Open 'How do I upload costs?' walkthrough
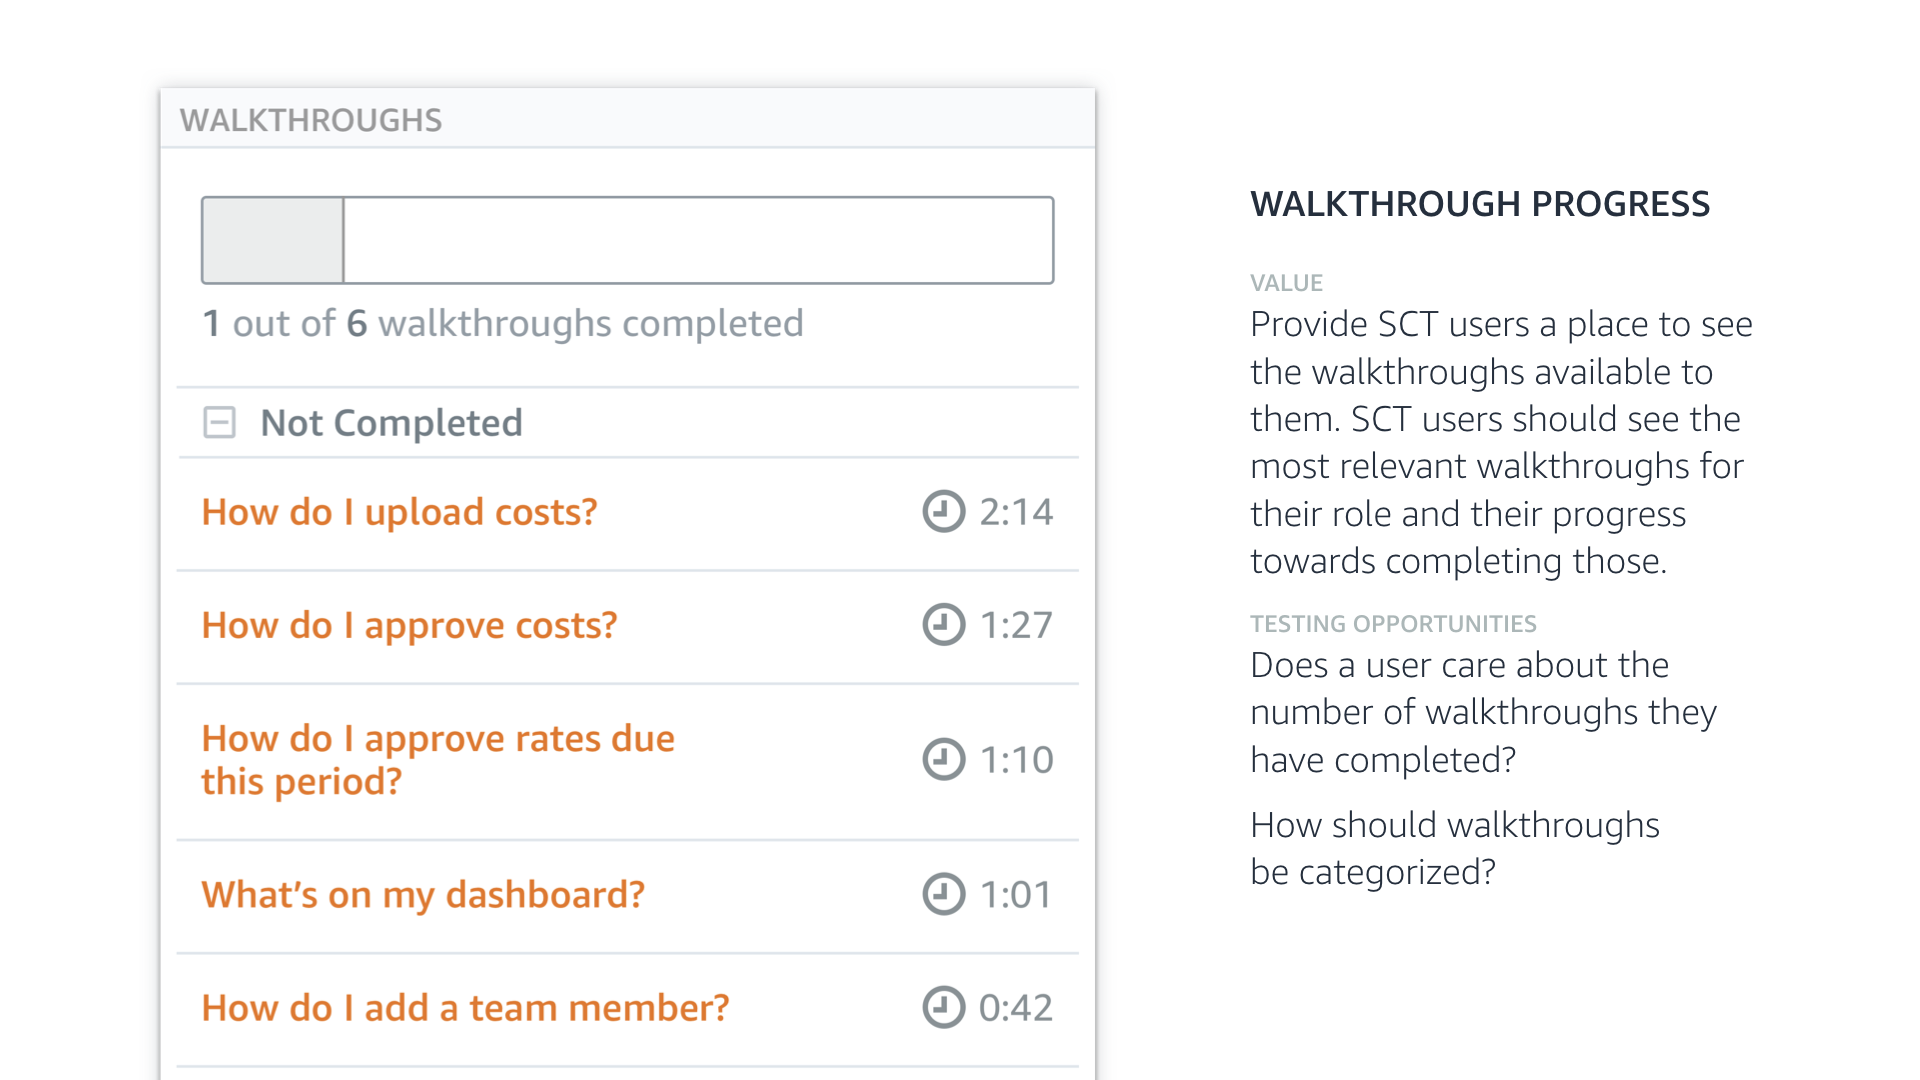The image size is (1920, 1080). (399, 512)
